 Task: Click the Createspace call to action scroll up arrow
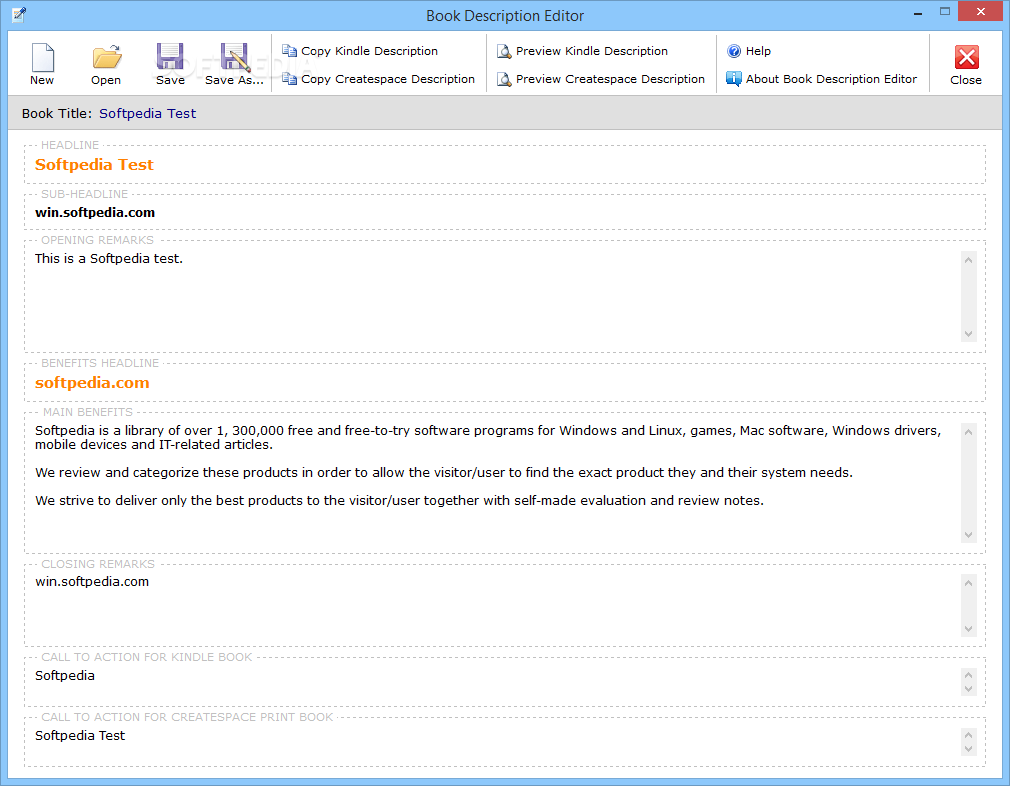click(968, 735)
